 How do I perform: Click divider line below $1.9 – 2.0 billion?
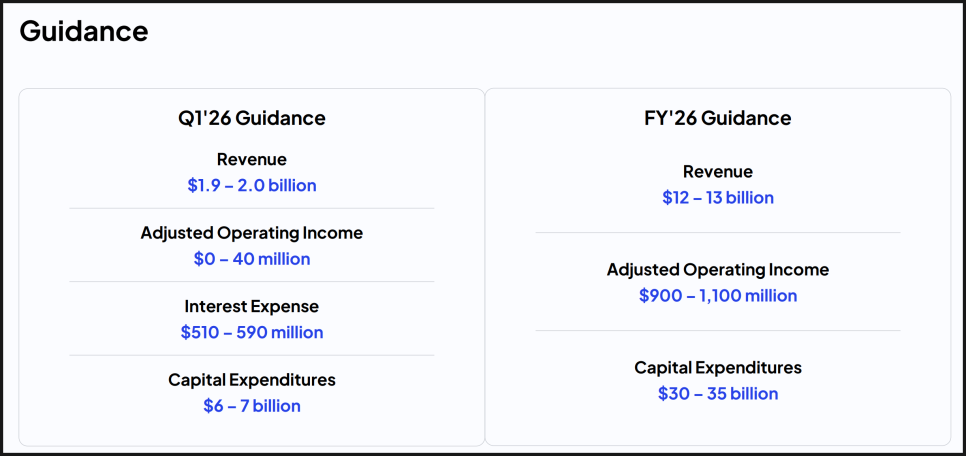coord(252,208)
